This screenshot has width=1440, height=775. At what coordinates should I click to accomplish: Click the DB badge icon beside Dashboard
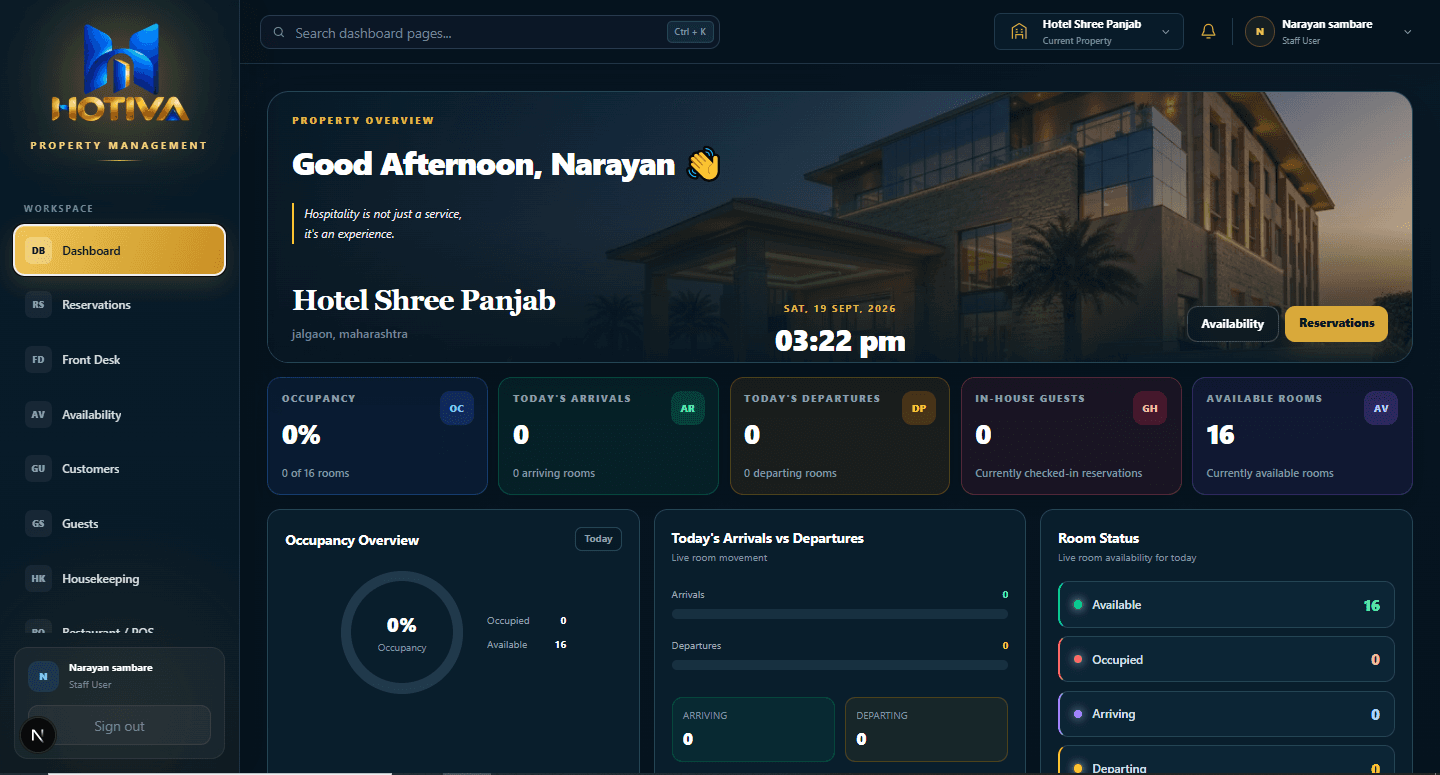tap(38, 250)
